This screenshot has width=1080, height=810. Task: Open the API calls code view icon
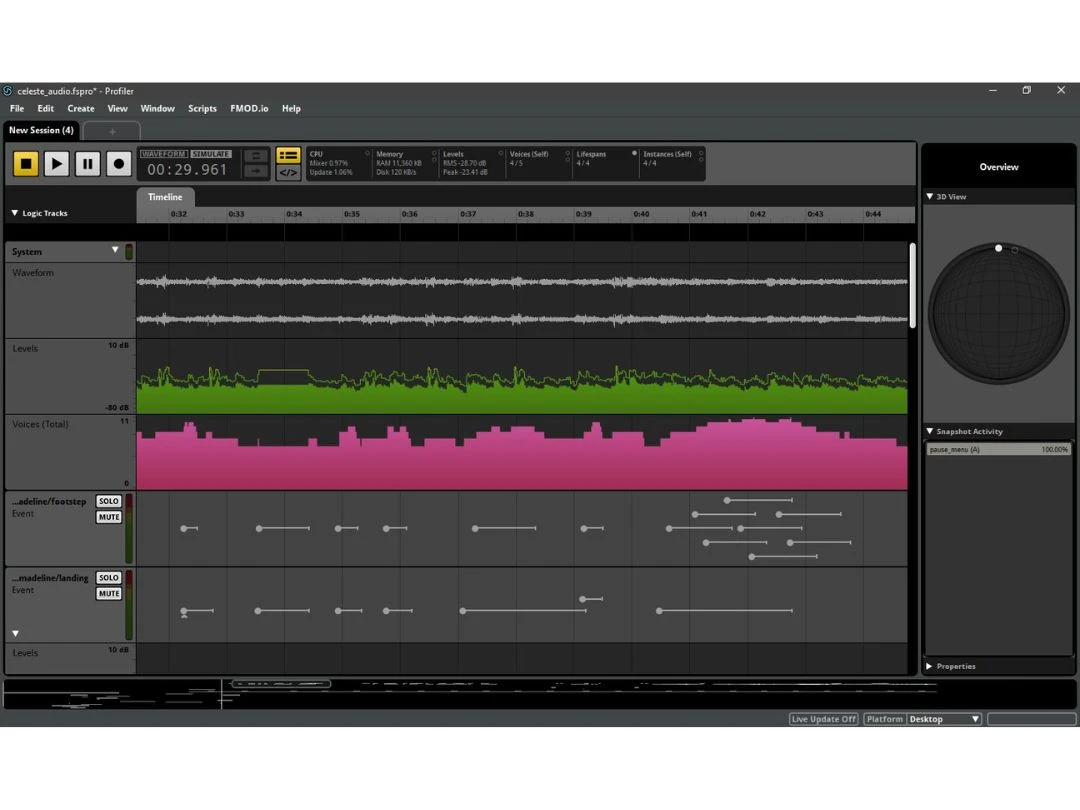tap(288, 172)
